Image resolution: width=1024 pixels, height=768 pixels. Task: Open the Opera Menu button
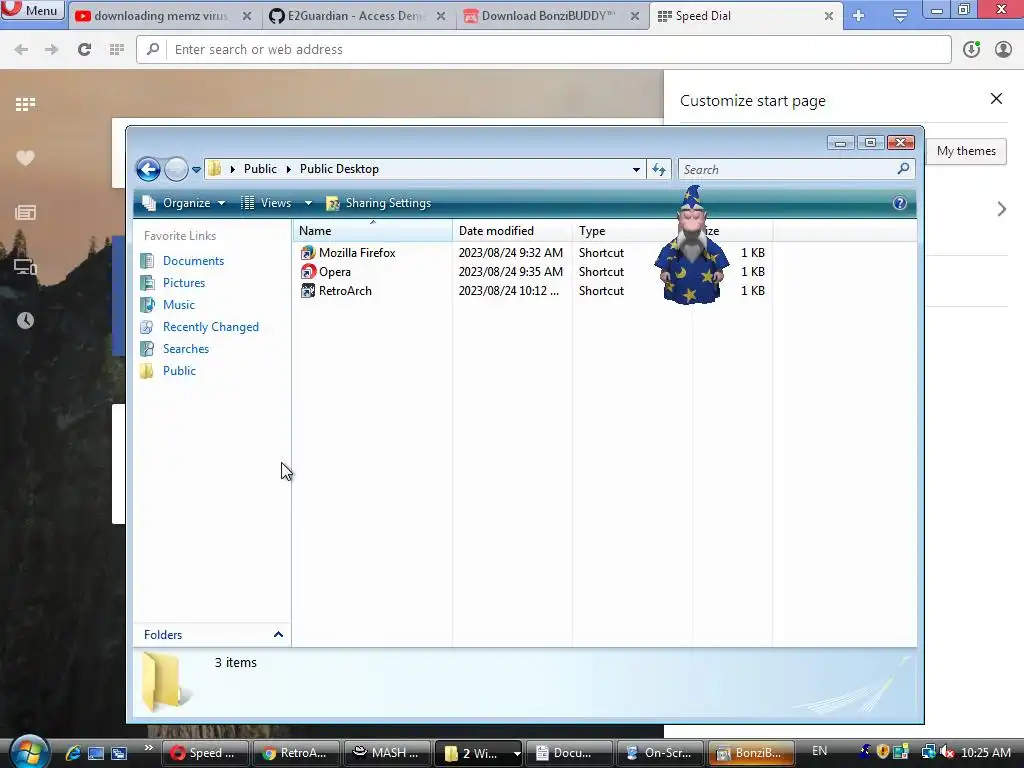tap(31, 10)
